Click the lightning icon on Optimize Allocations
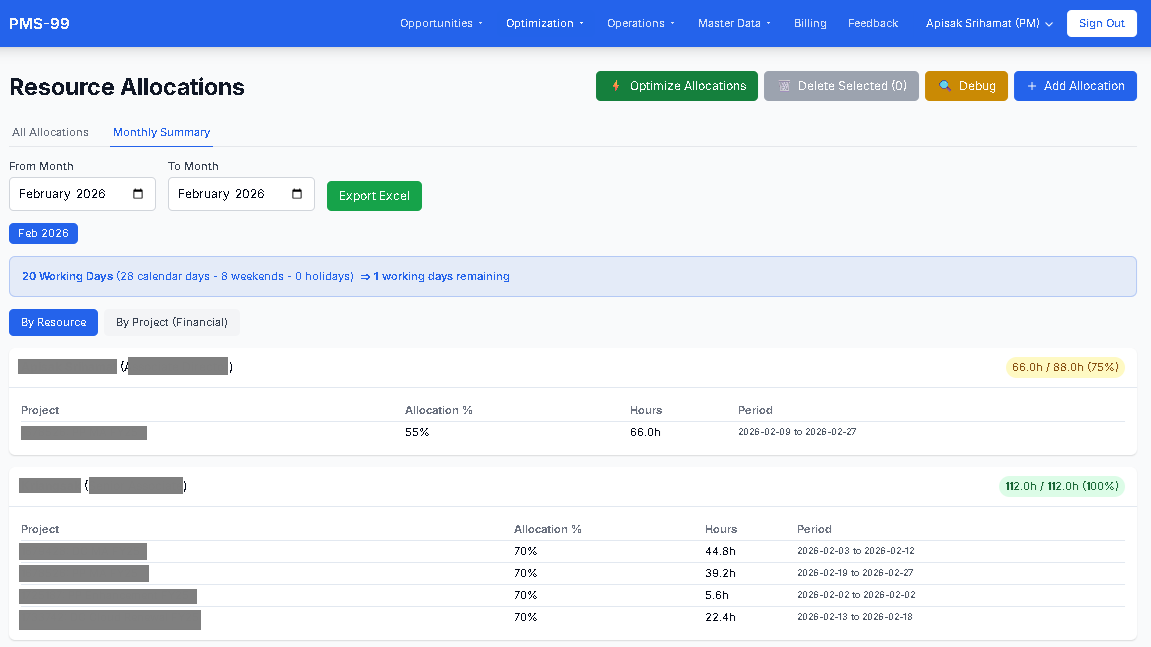The height and width of the screenshot is (647, 1151). [615, 86]
